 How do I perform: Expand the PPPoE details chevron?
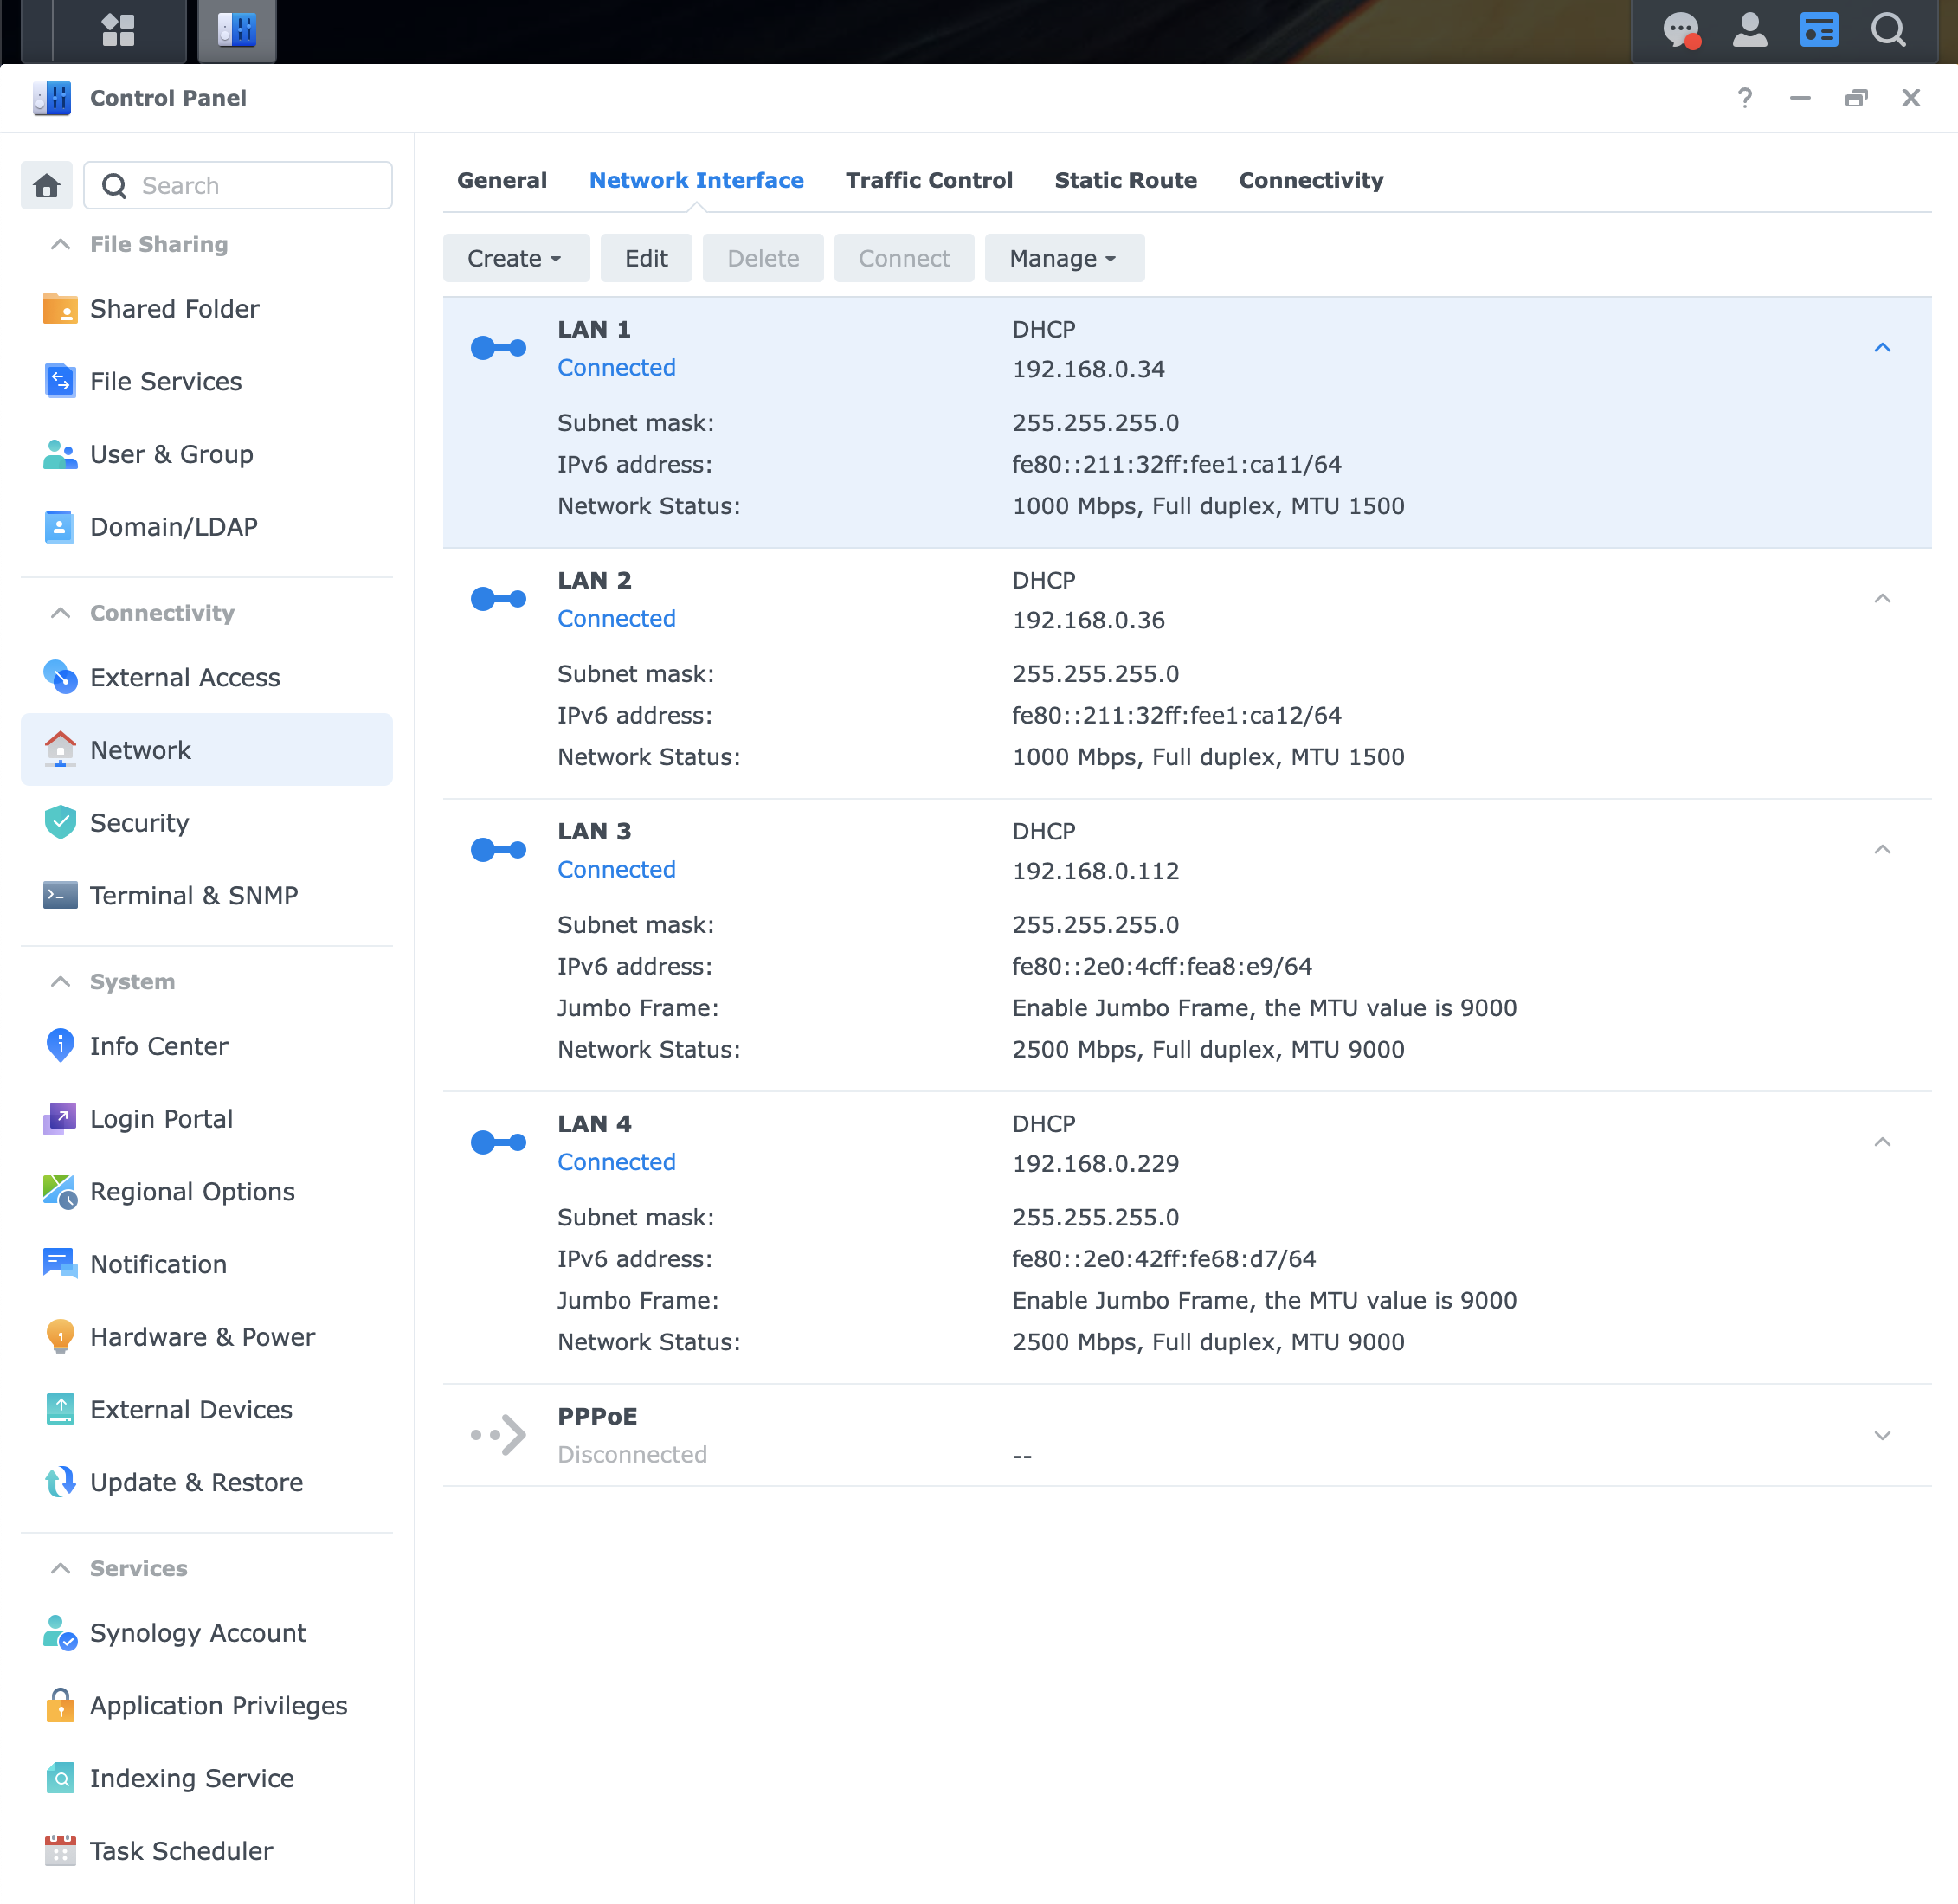coord(1883,1436)
